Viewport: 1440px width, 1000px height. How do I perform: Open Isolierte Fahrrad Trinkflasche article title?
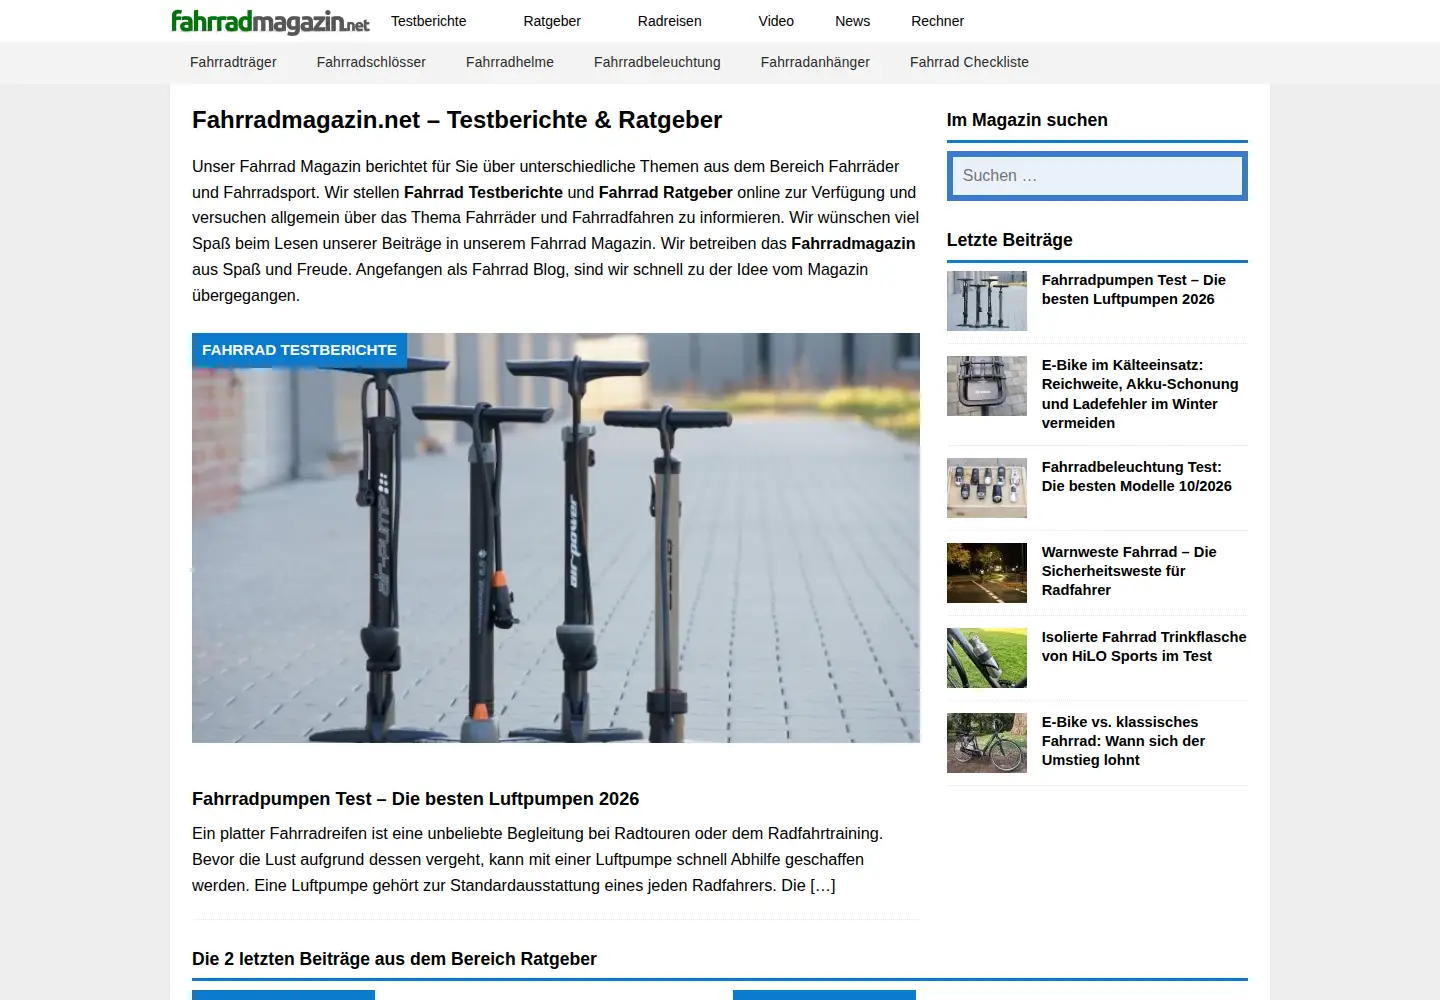pos(1144,647)
